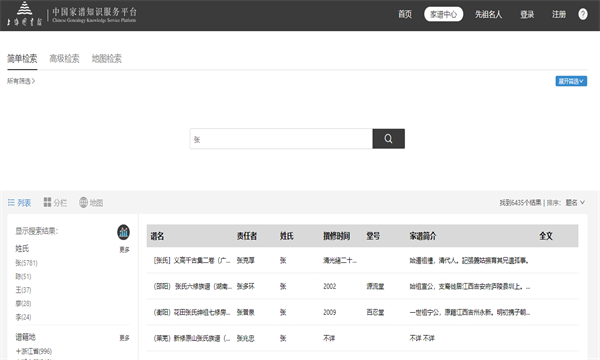Click the 全文 column header
Screen dimensions: 600x360
(x=546, y=236)
